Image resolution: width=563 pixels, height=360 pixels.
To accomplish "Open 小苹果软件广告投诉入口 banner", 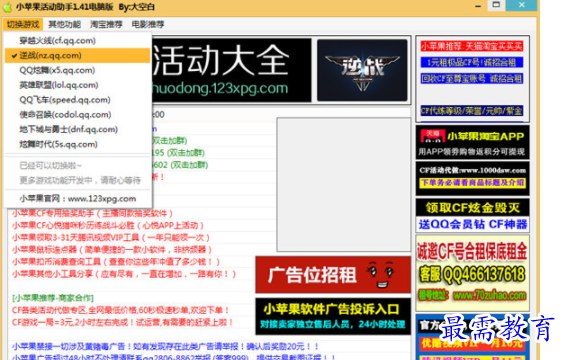I will [333, 316].
